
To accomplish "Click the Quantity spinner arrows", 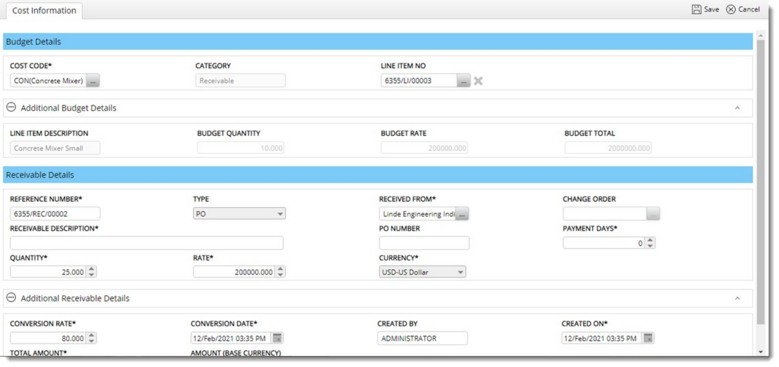I will (91, 272).
